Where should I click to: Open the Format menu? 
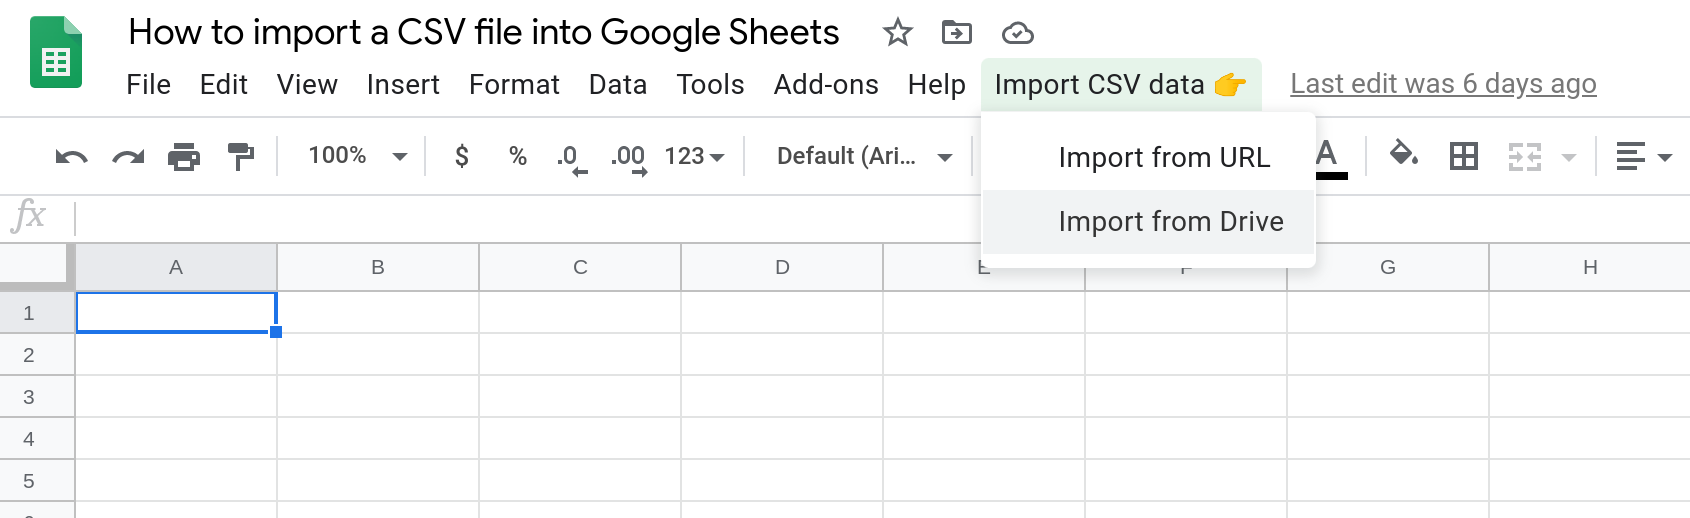tap(514, 85)
